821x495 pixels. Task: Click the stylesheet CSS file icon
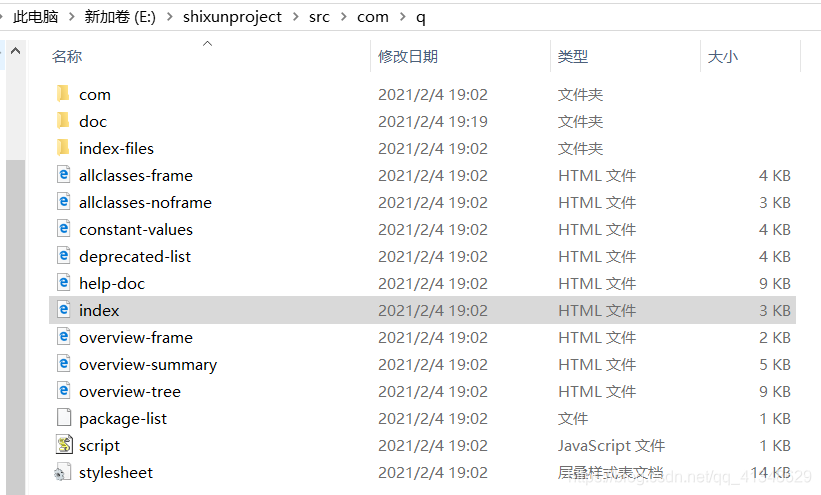pyautogui.click(x=62, y=472)
